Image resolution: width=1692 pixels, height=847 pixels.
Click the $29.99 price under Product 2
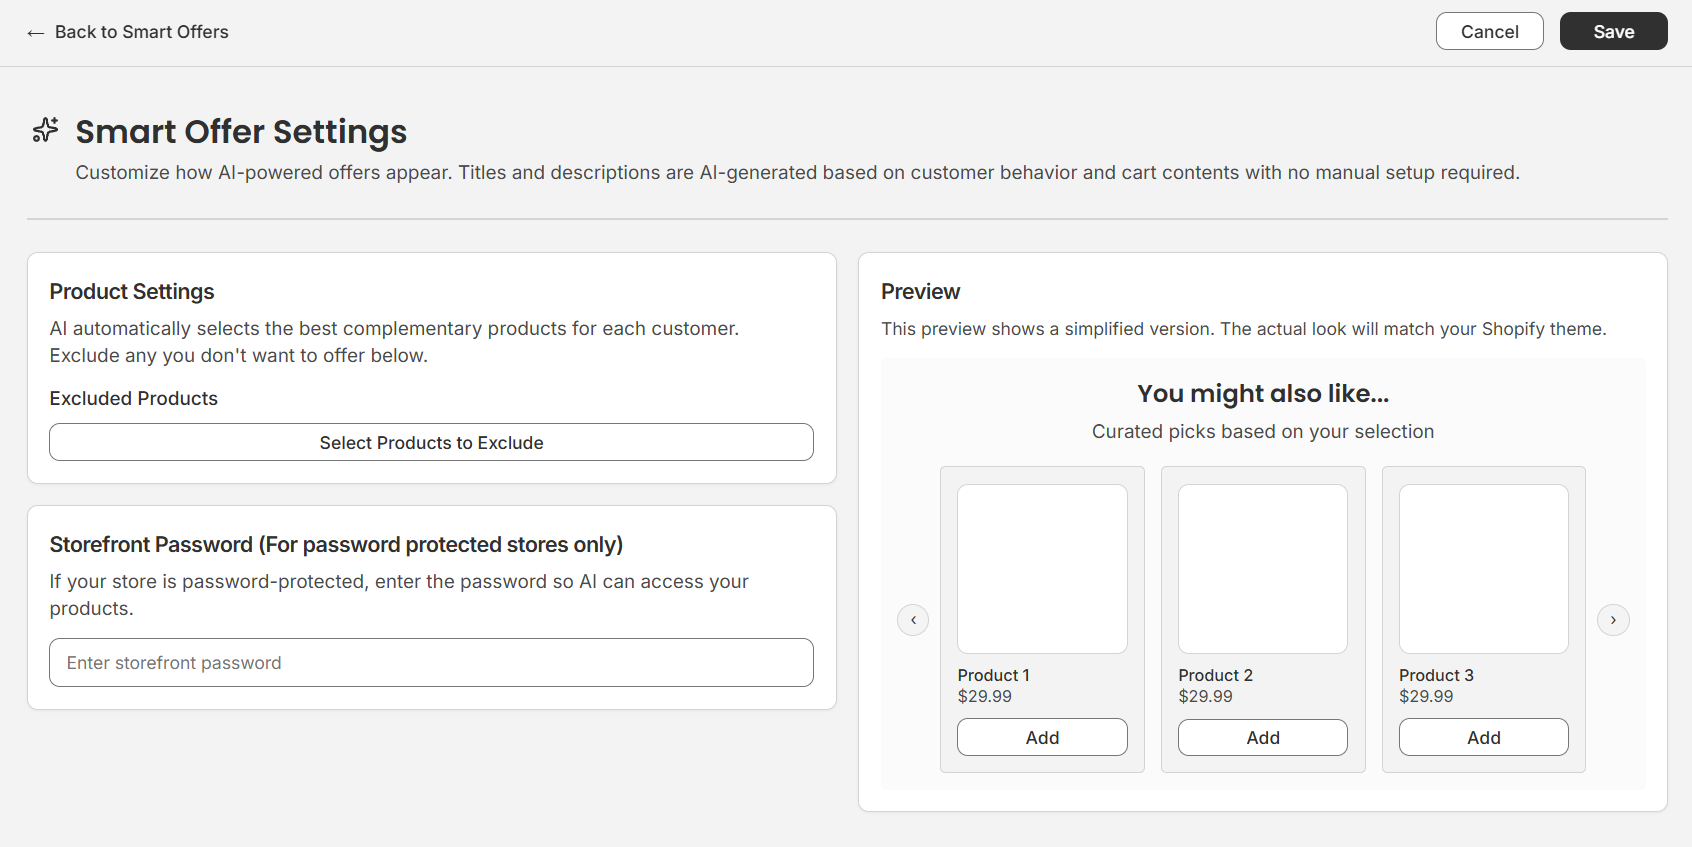tap(1205, 696)
